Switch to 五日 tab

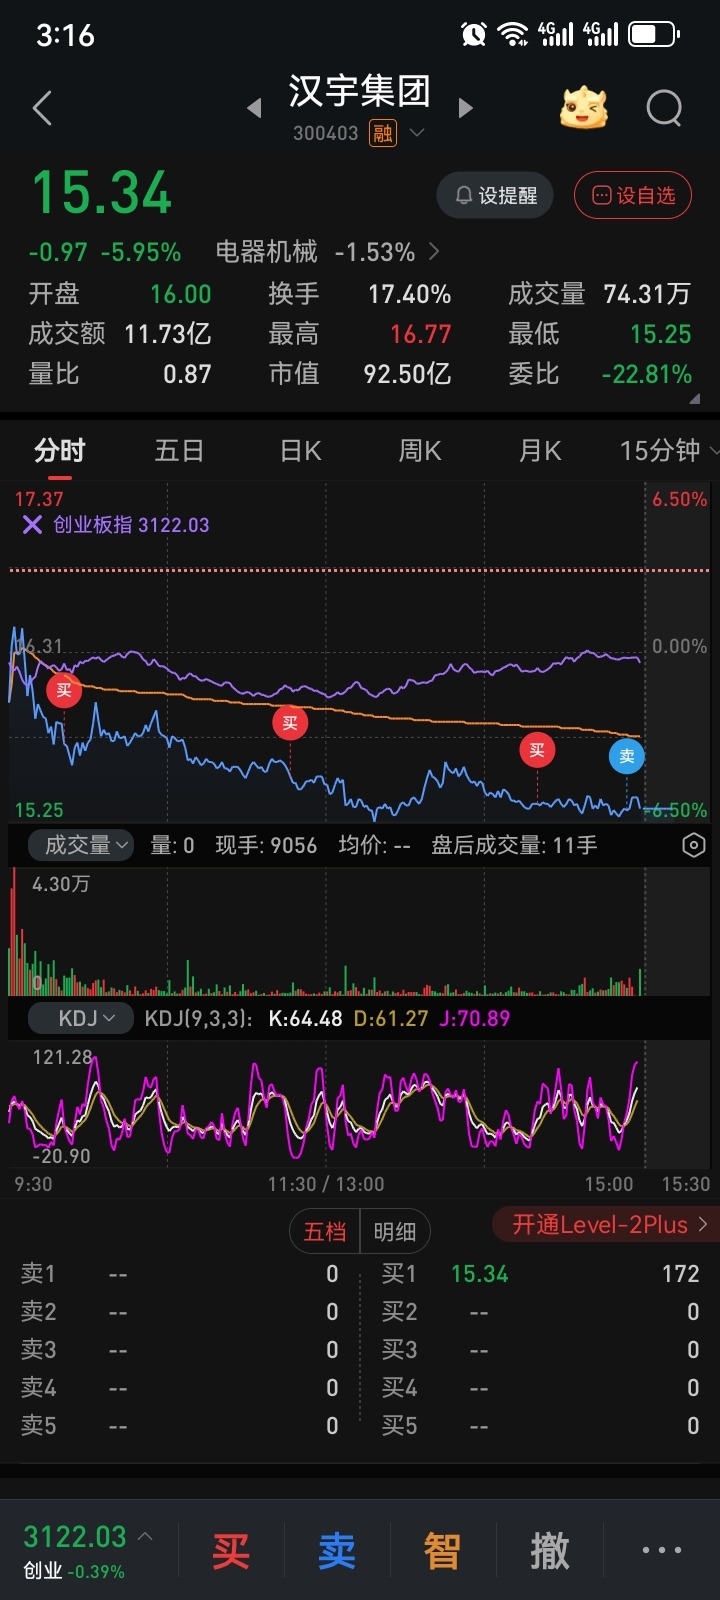(x=180, y=451)
